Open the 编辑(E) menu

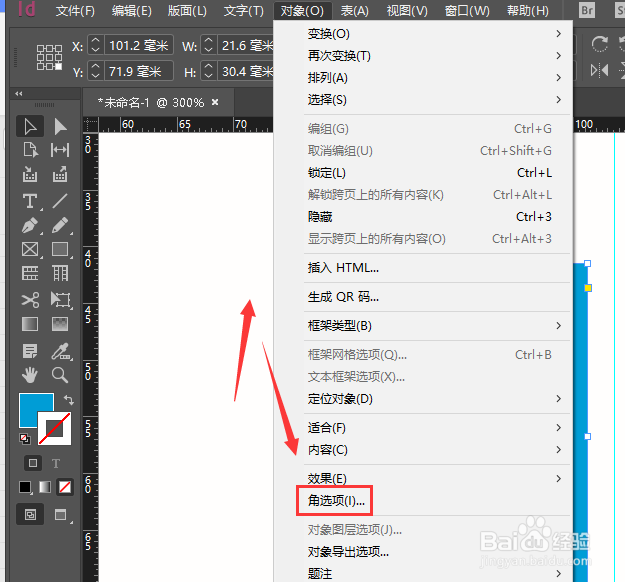tap(132, 11)
